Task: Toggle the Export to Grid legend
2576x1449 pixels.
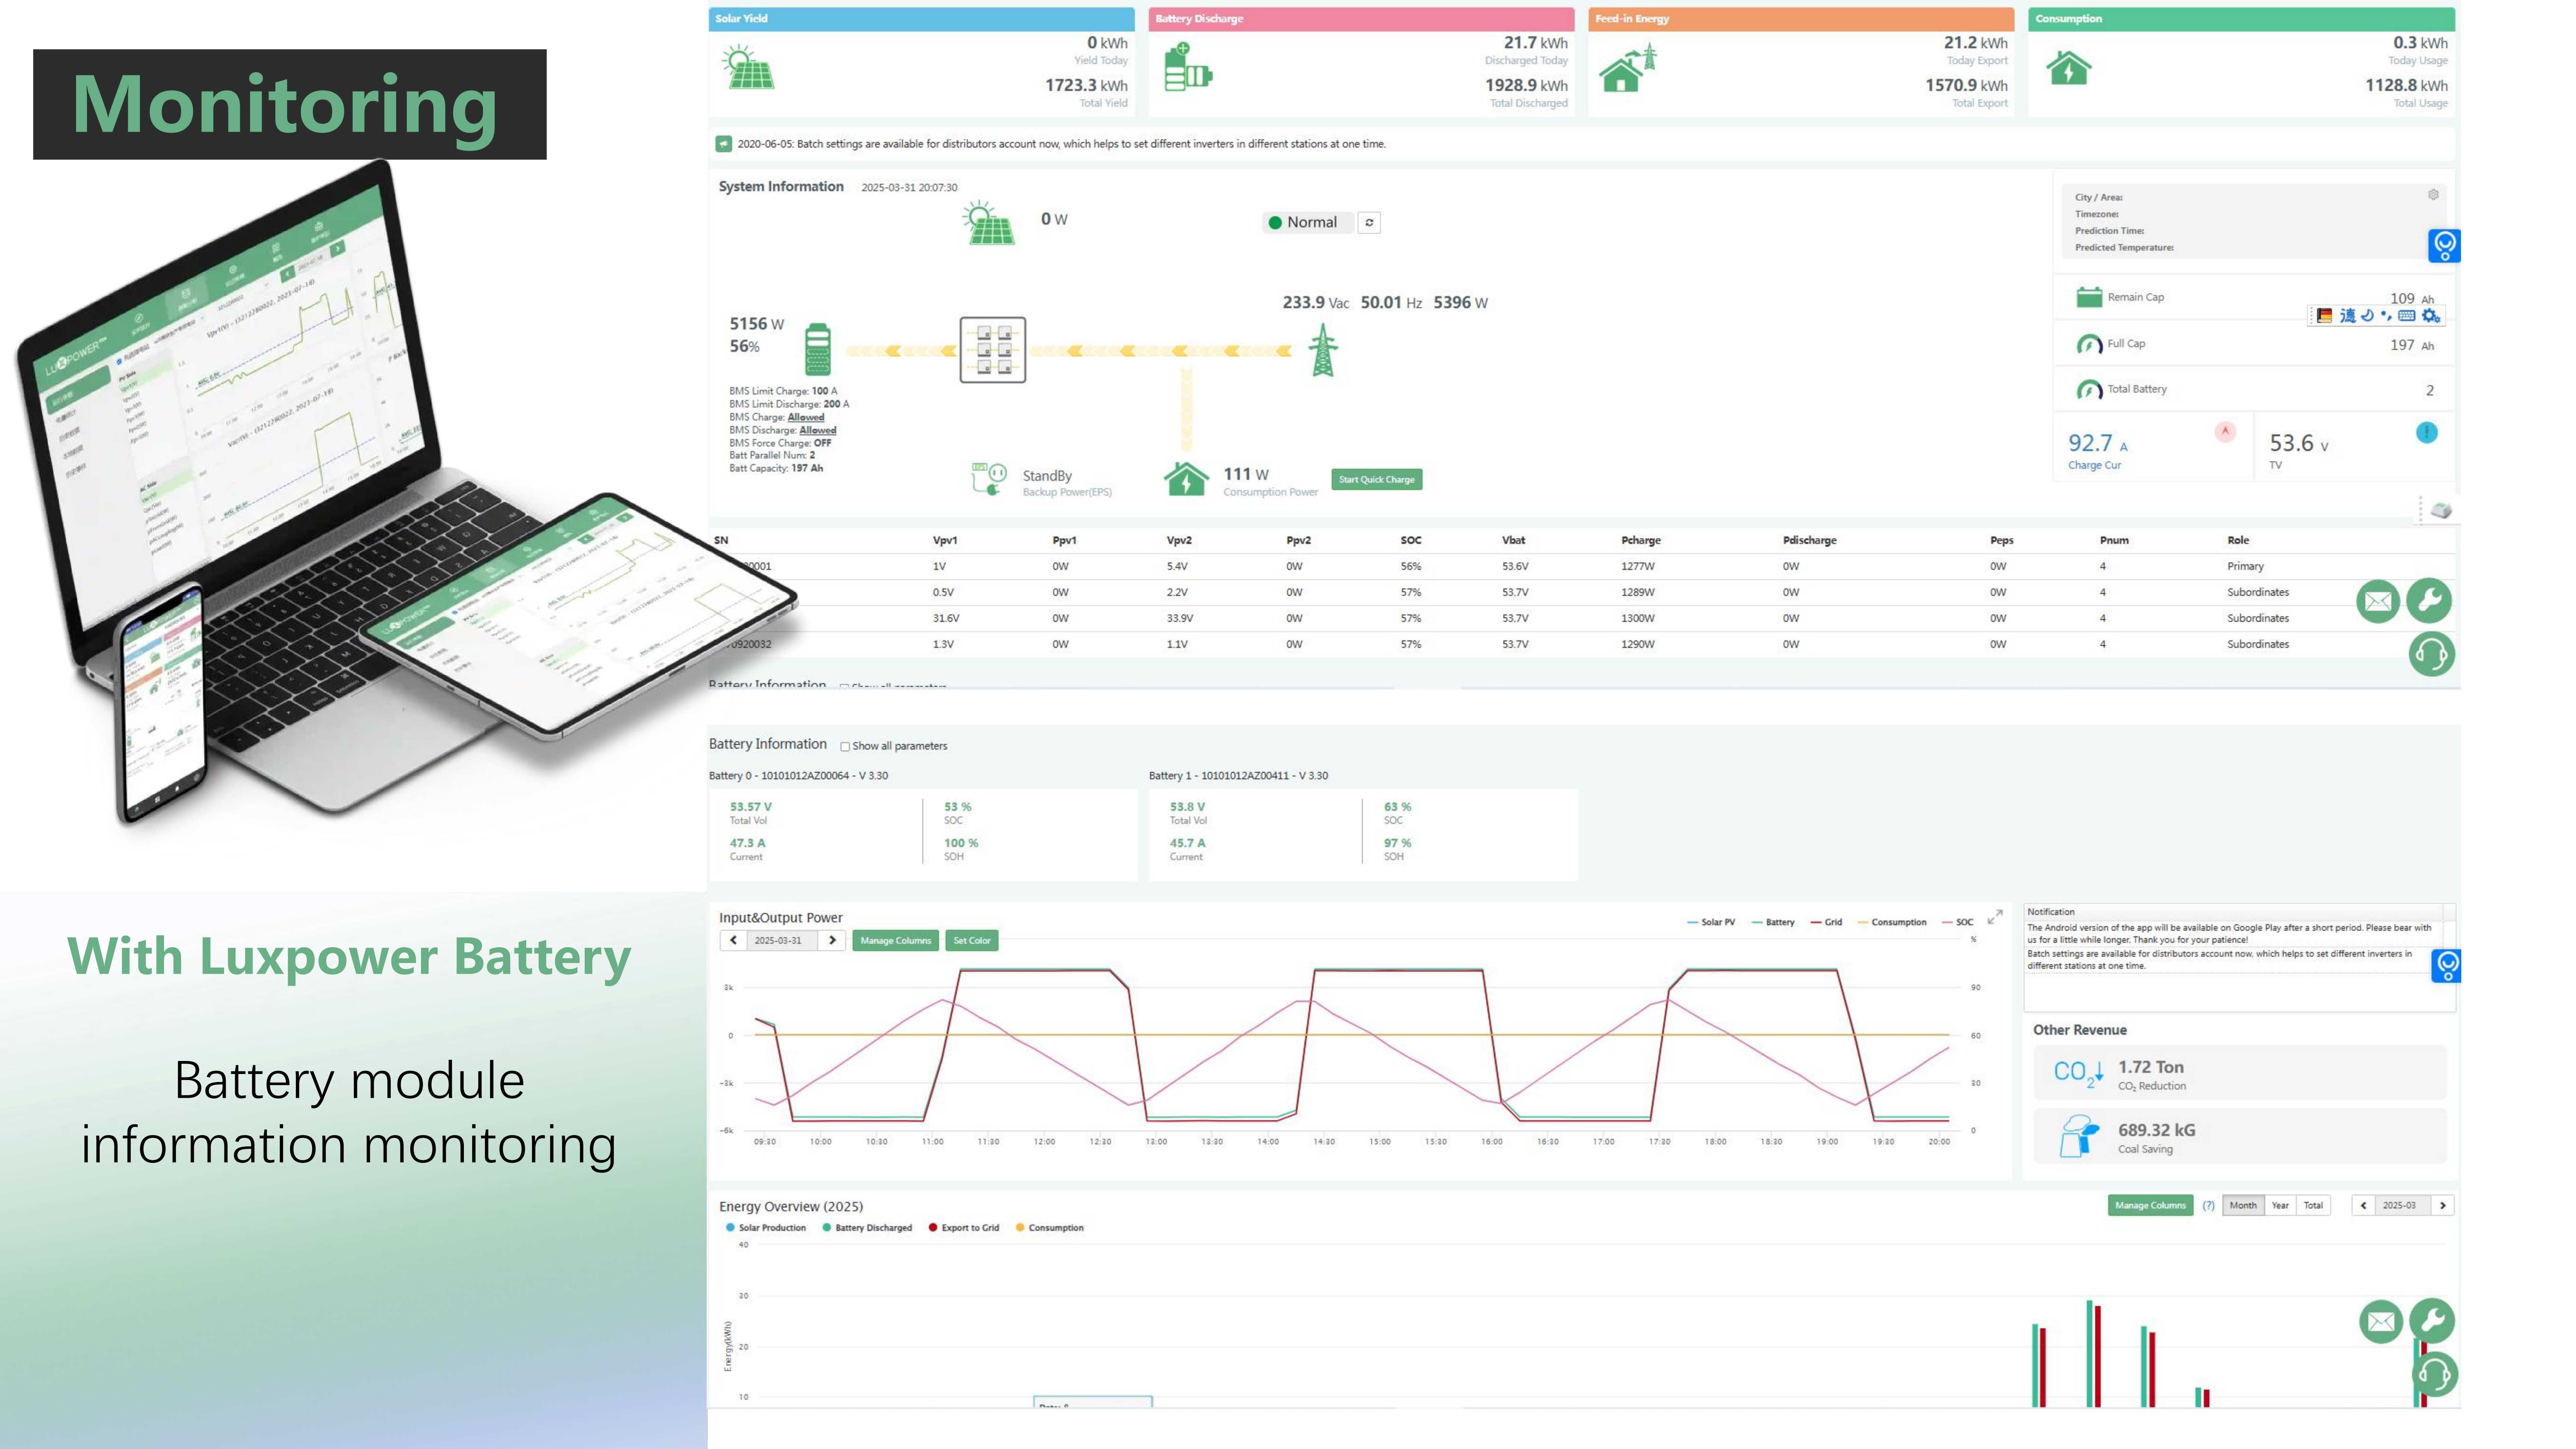Action: 964,1228
